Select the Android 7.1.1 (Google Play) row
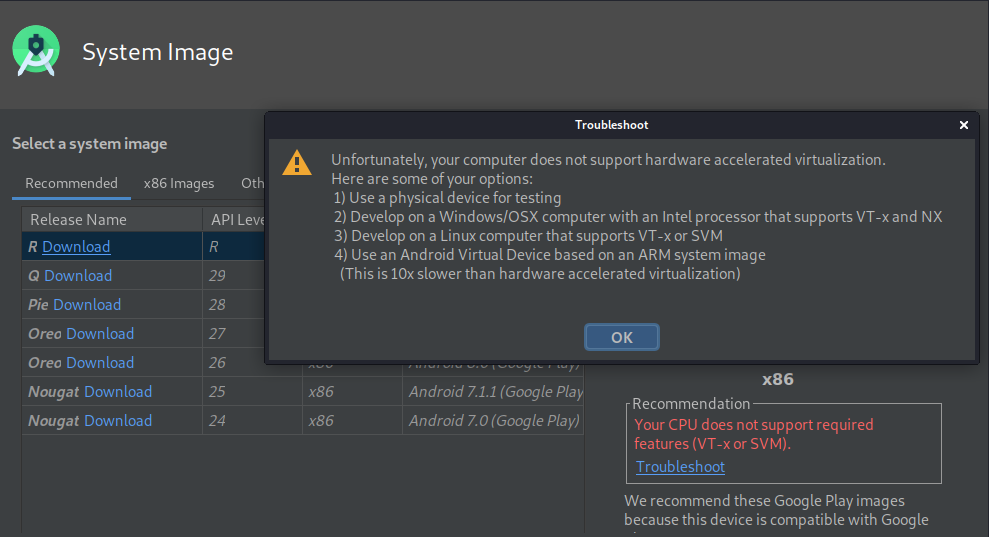 [494, 392]
